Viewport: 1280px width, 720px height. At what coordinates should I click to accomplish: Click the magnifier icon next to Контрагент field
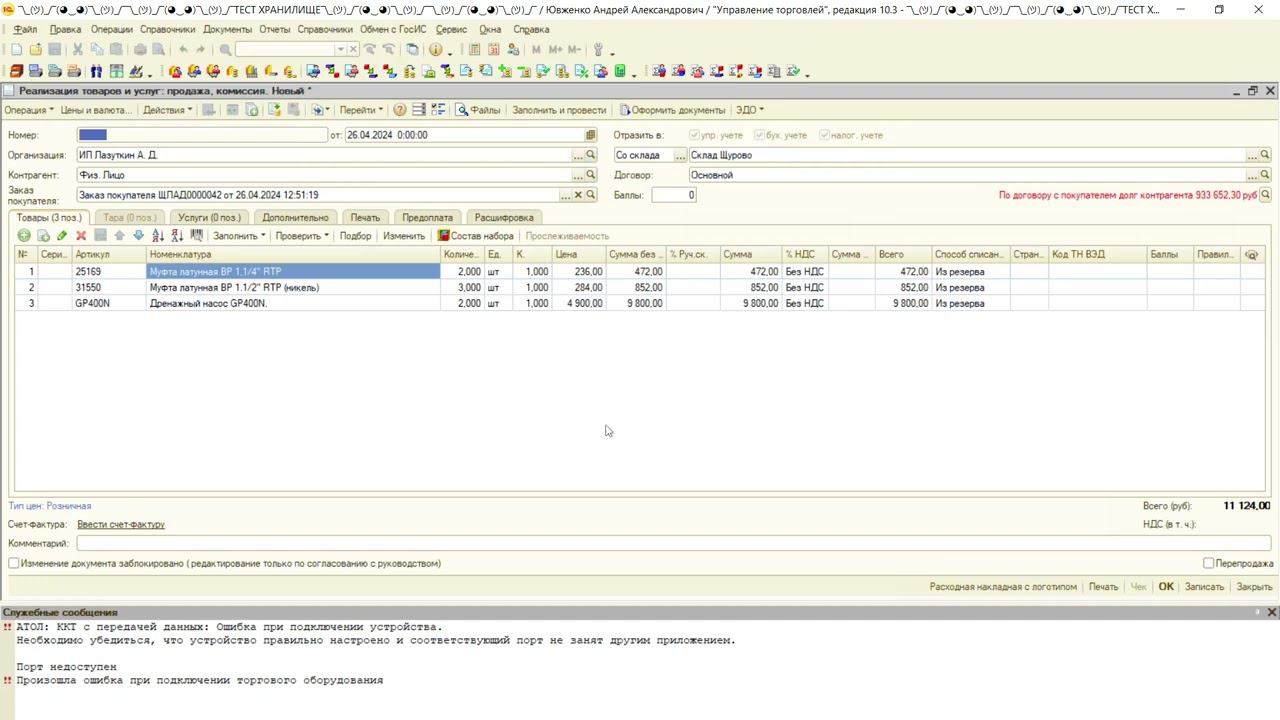(x=591, y=175)
